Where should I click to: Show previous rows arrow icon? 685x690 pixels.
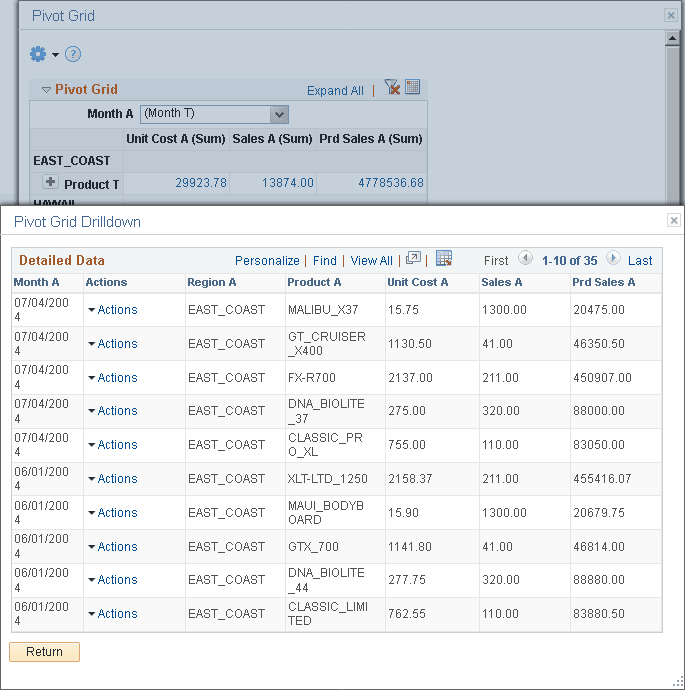[525, 257]
